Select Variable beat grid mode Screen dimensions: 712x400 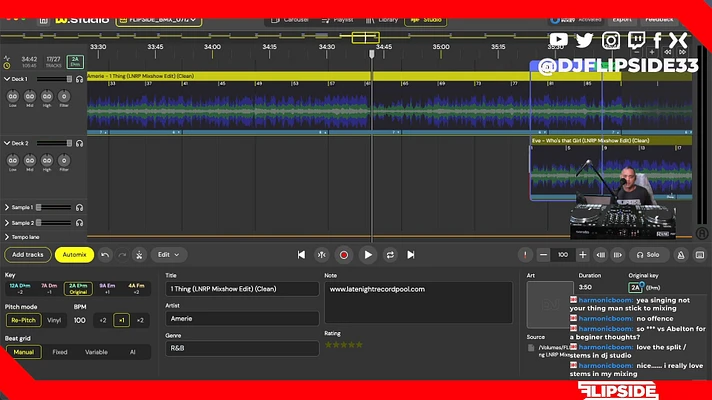[x=96, y=352]
